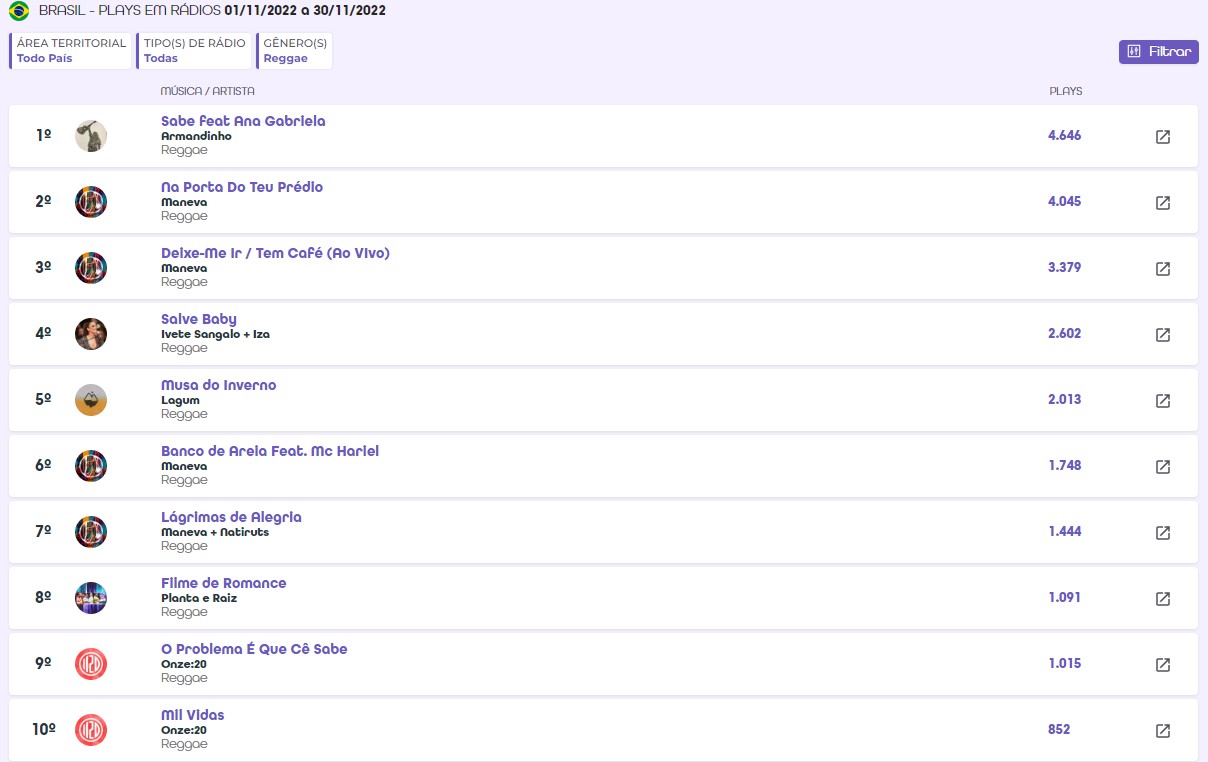Screen dimensions: 1208x762
Task: Open external link for Na Porta Do Teu Prédio
Action: coord(1163,202)
